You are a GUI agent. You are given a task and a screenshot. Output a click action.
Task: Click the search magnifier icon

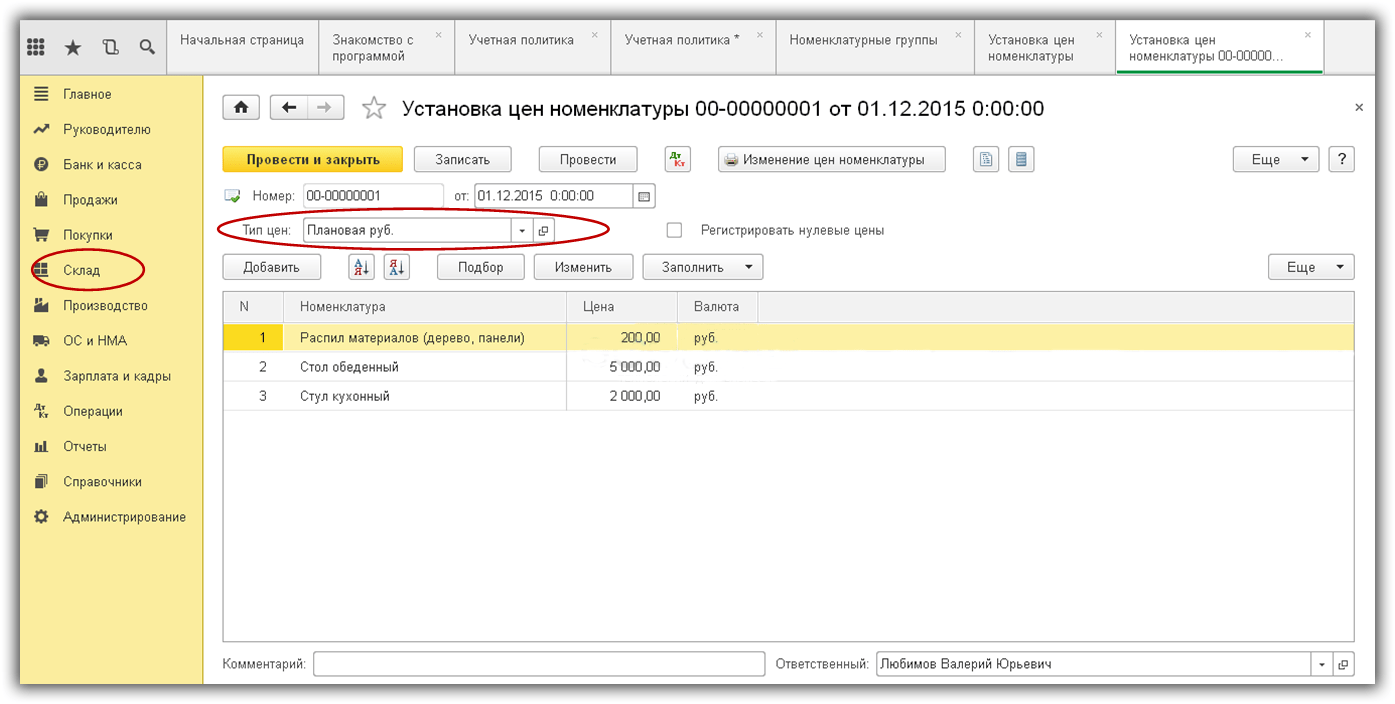tap(147, 47)
